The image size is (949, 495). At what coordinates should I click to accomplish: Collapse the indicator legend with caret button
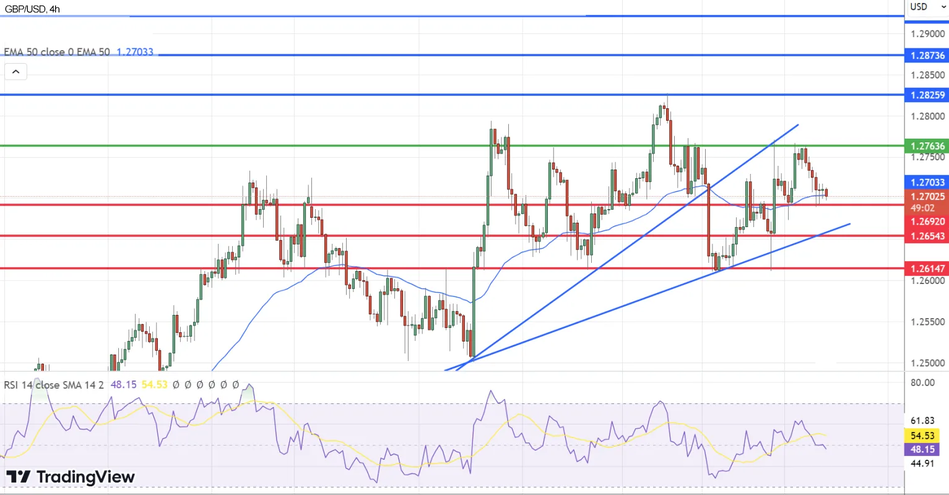(x=16, y=72)
